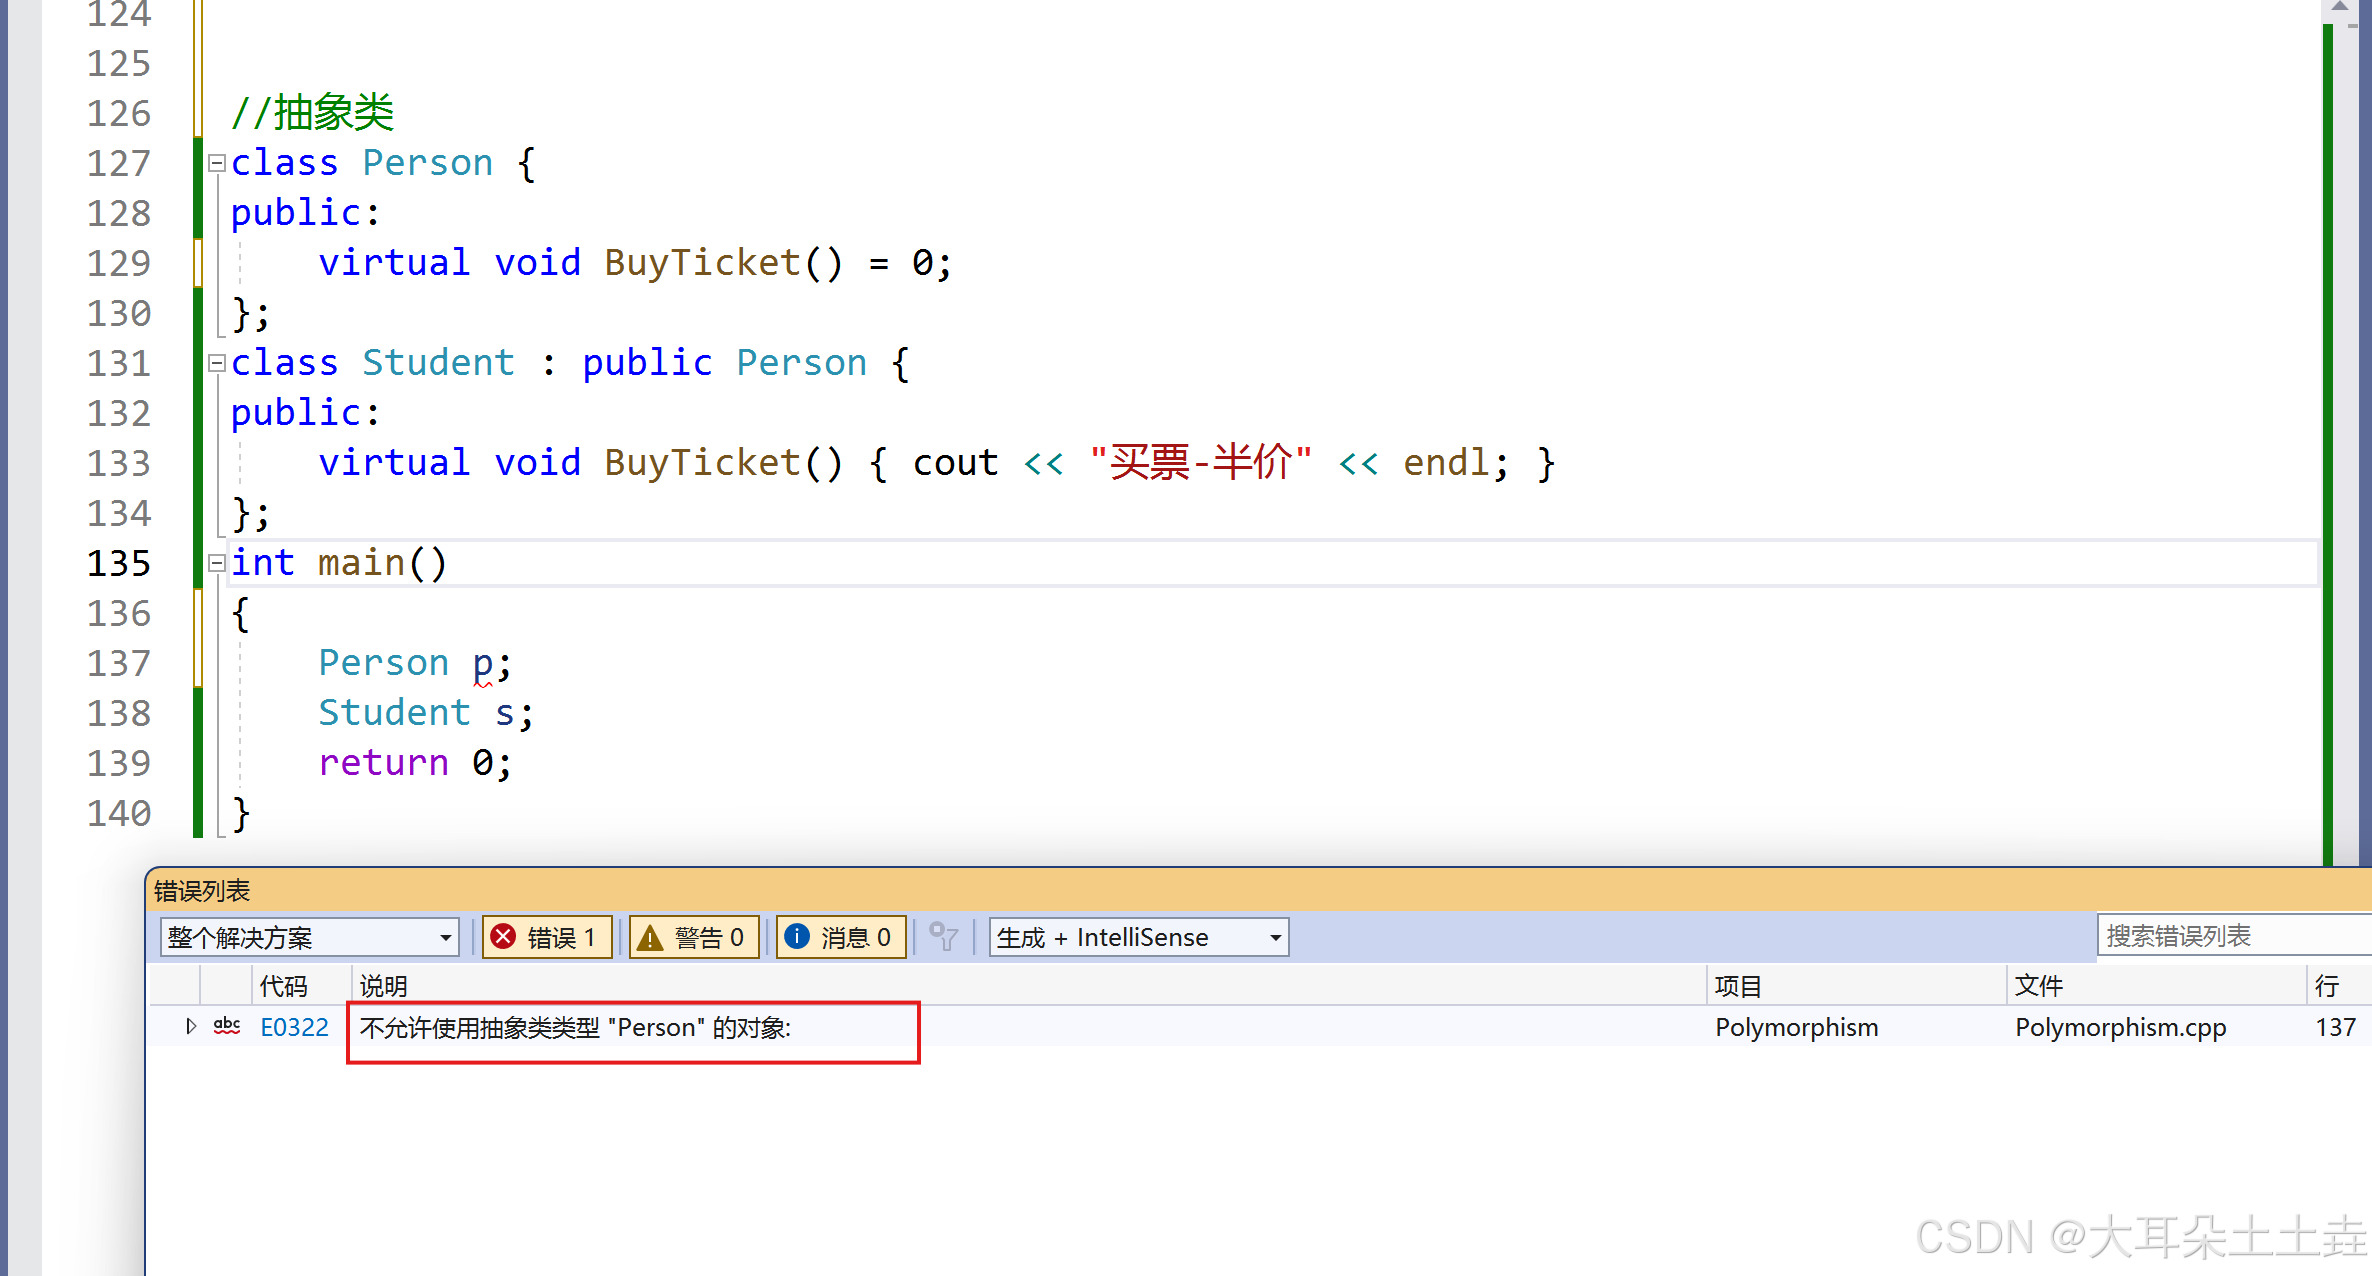Open the 整个解决方案 scope dropdown

pos(308,937)
